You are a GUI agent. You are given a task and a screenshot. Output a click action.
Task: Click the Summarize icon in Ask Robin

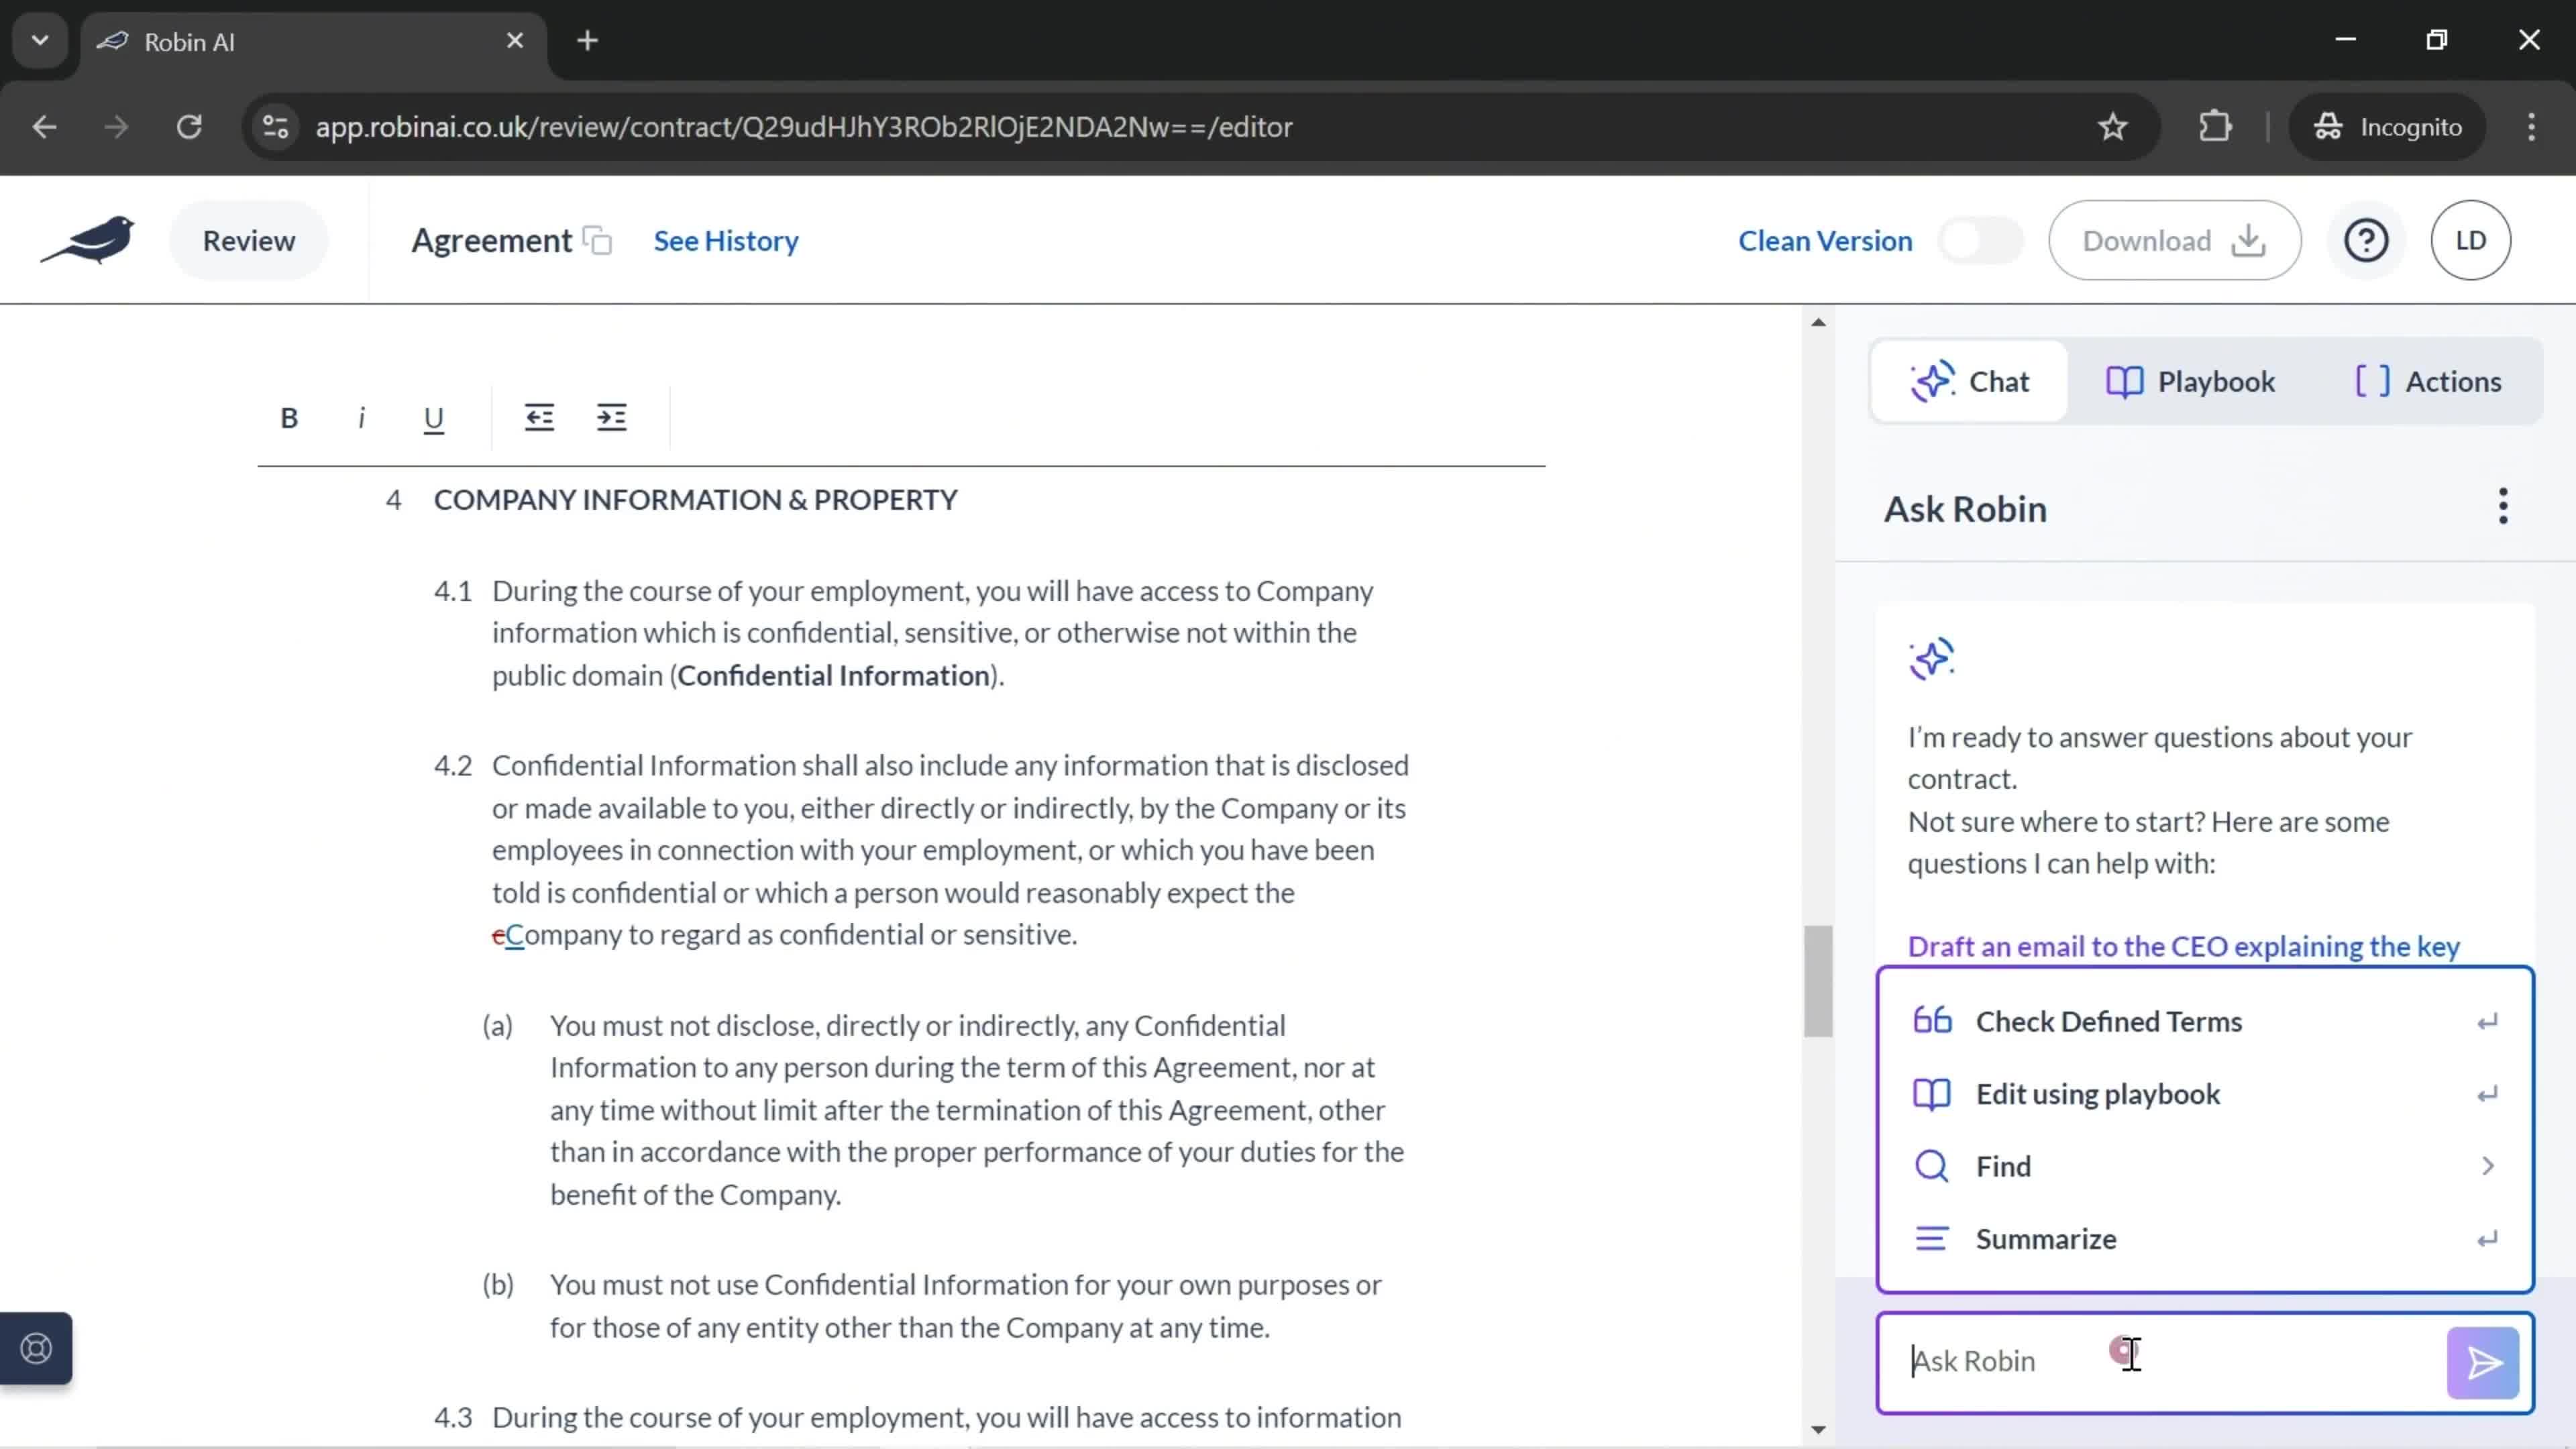coord(1934,1238)
